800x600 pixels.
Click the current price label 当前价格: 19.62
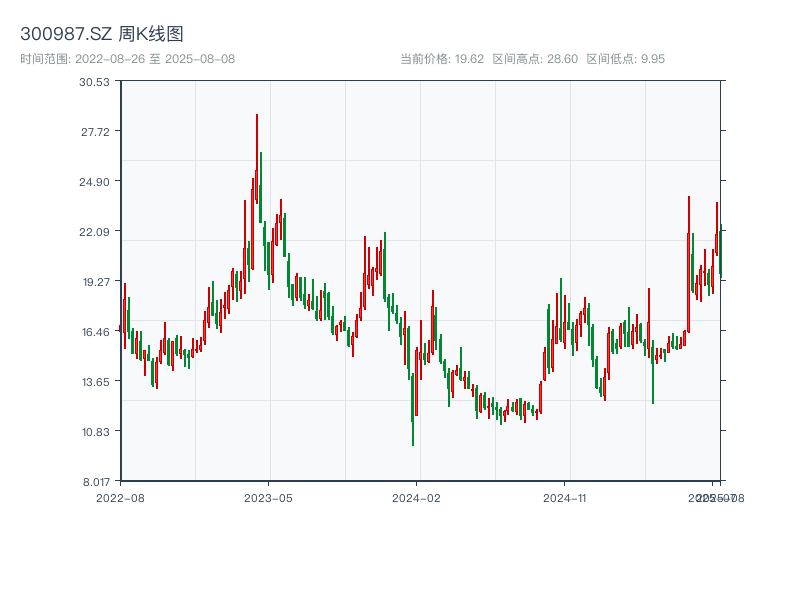[442, 59]
